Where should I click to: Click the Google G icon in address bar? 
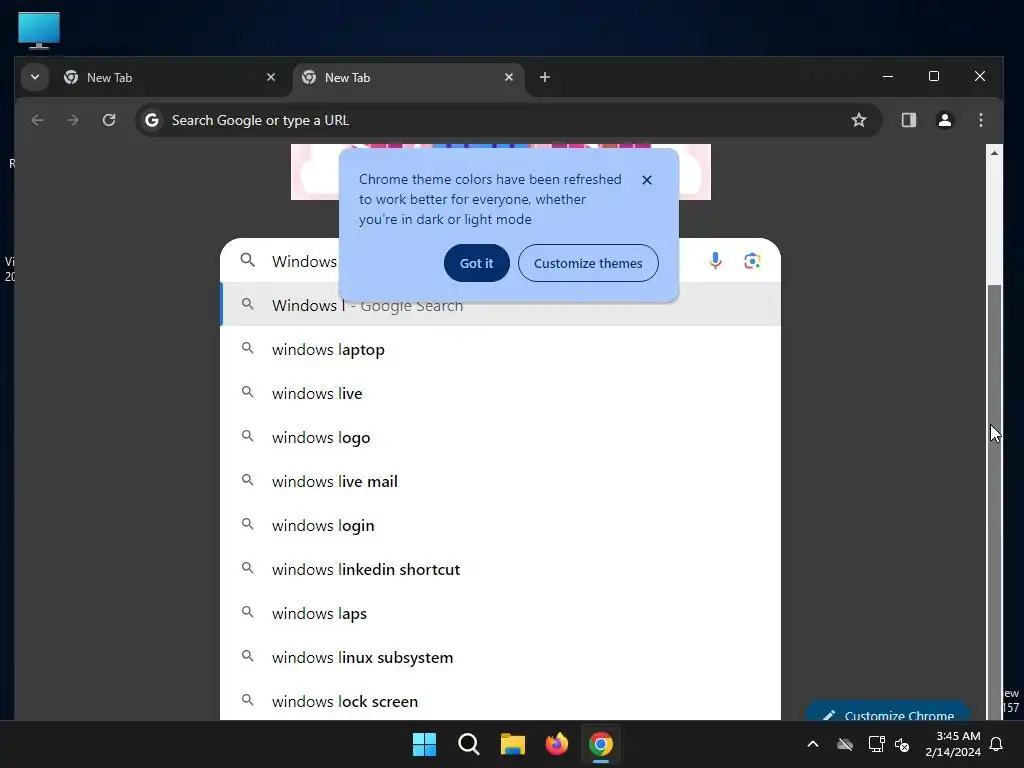(152, 120)
